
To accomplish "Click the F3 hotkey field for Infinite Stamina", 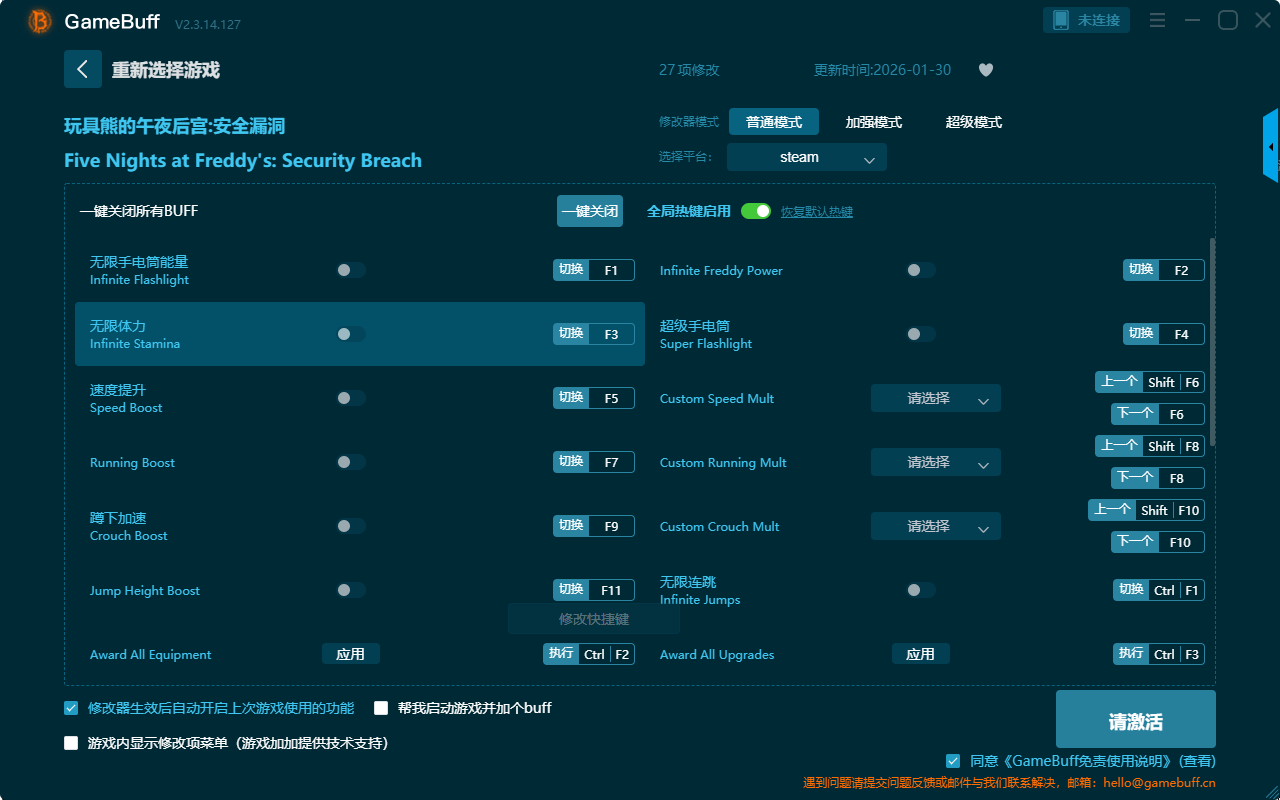I will (x=611, y=334).
